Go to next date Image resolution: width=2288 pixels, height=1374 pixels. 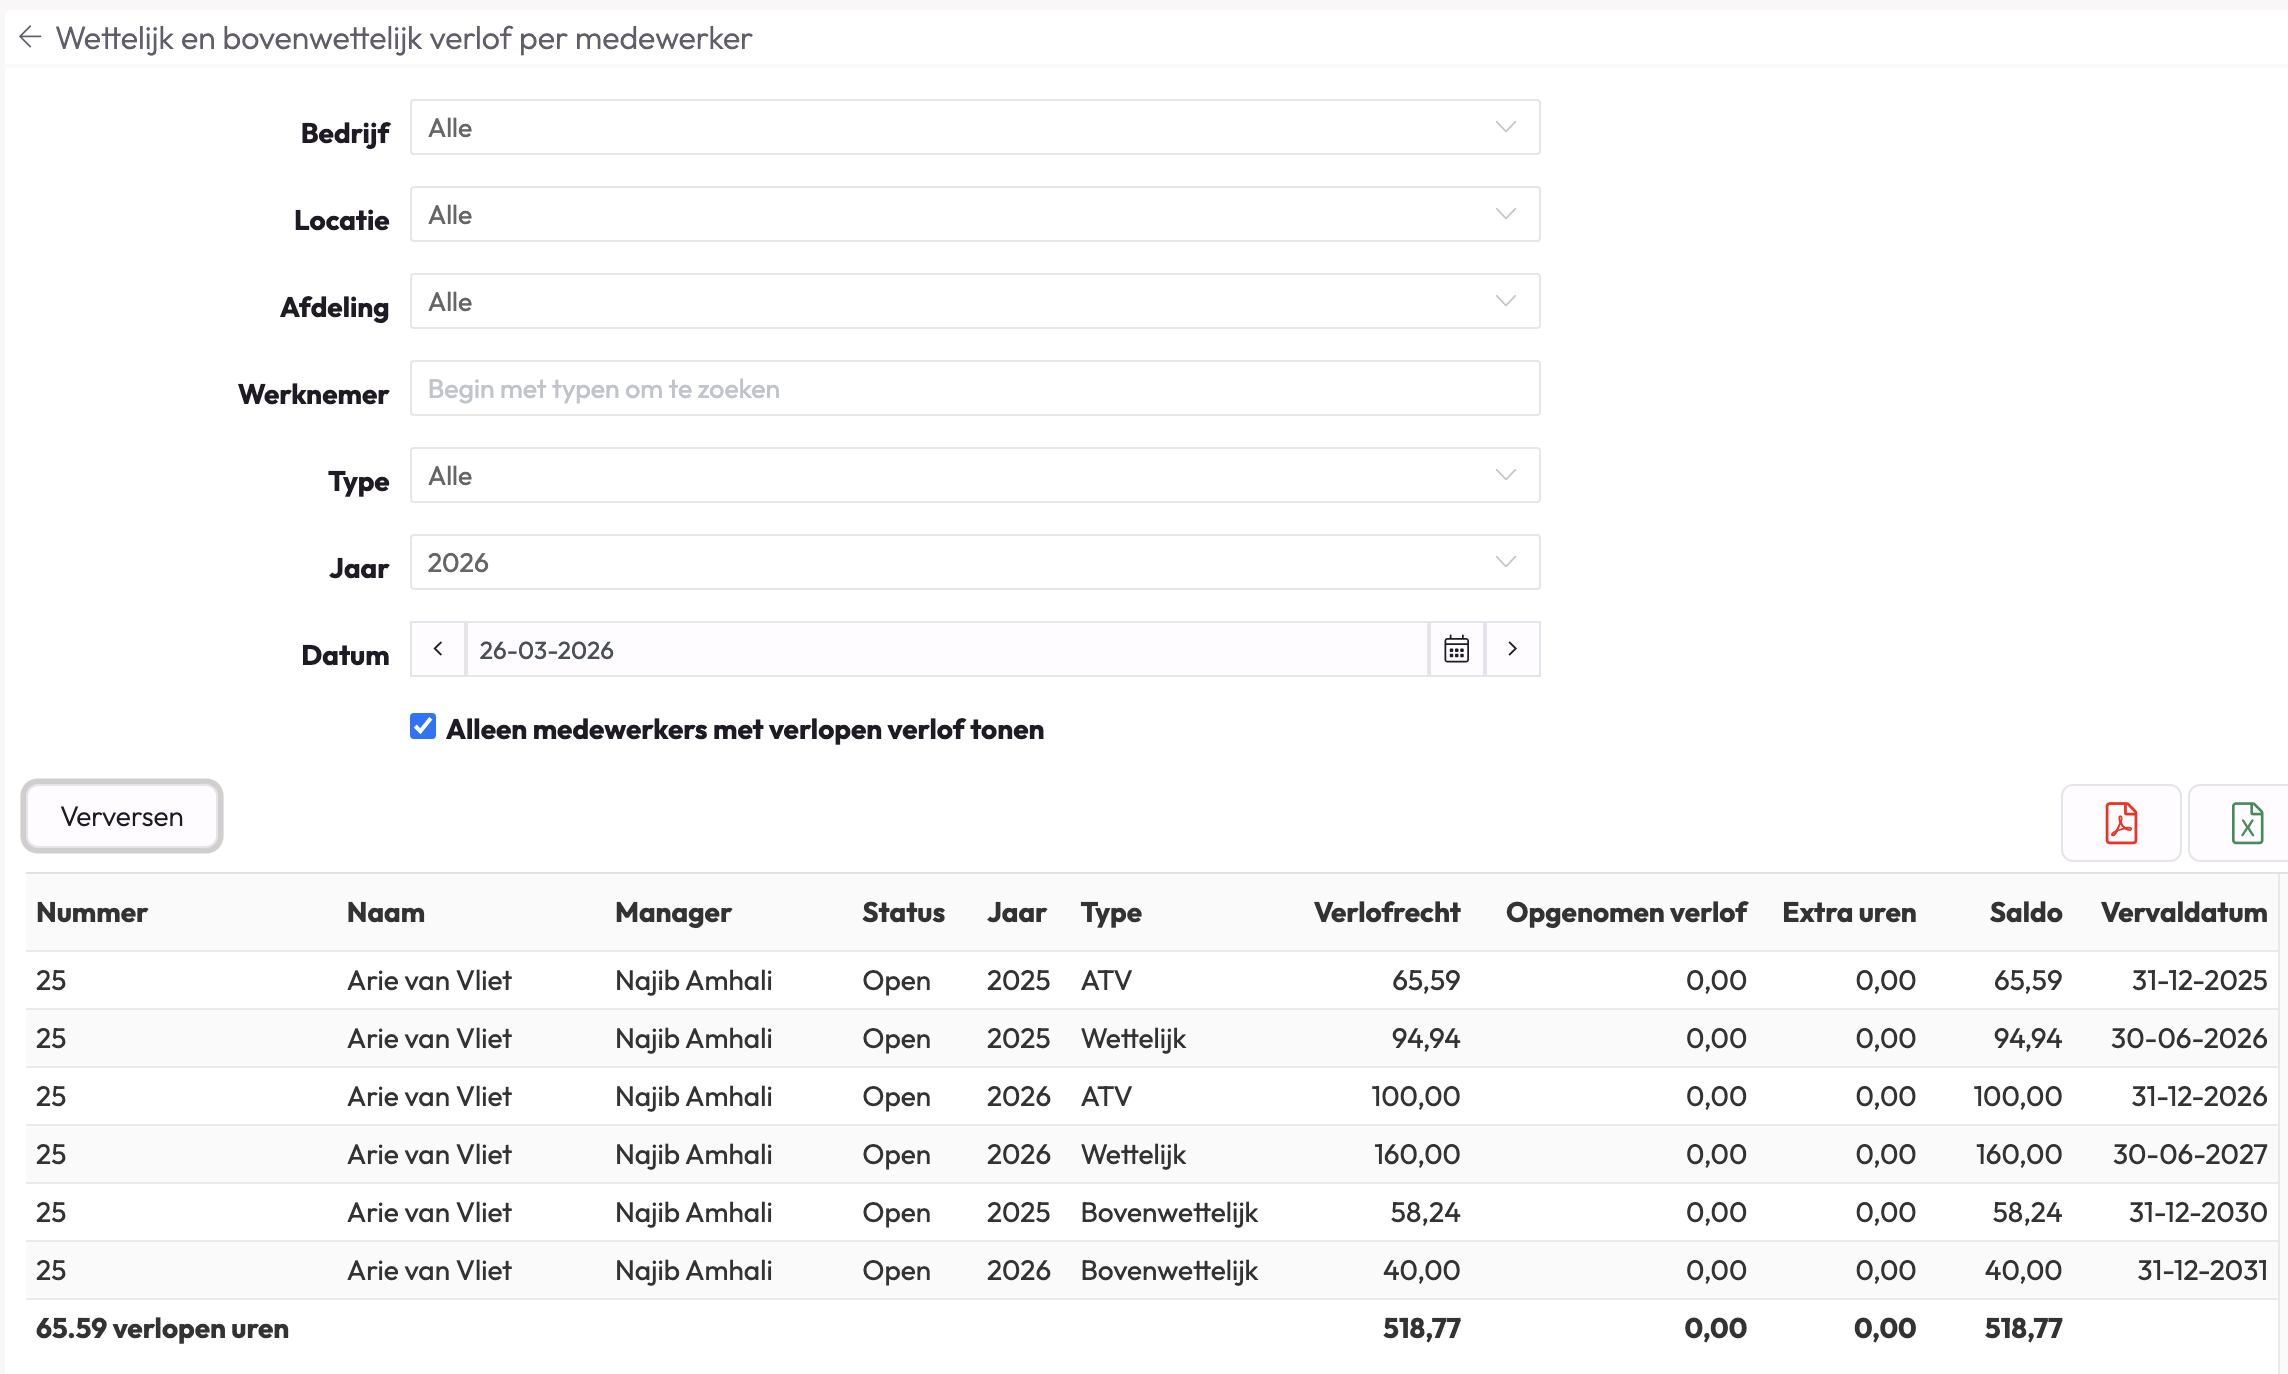point(1512,650)
